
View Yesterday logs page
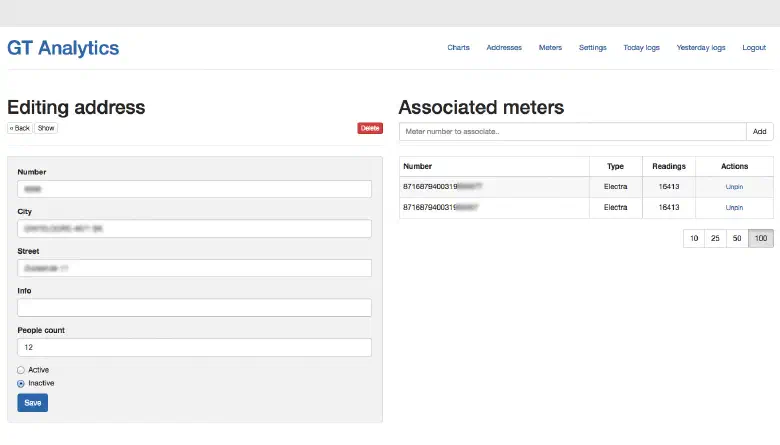tap(701, 48)
